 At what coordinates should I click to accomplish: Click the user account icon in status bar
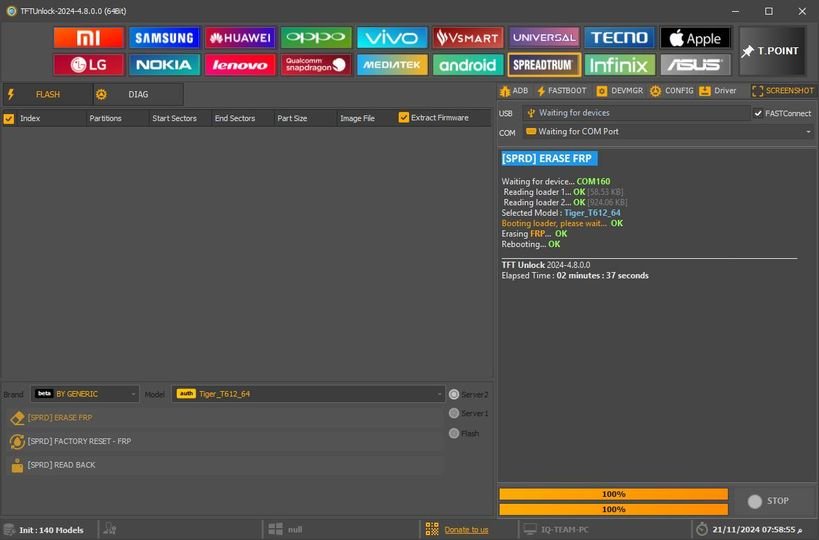(110, 529)
